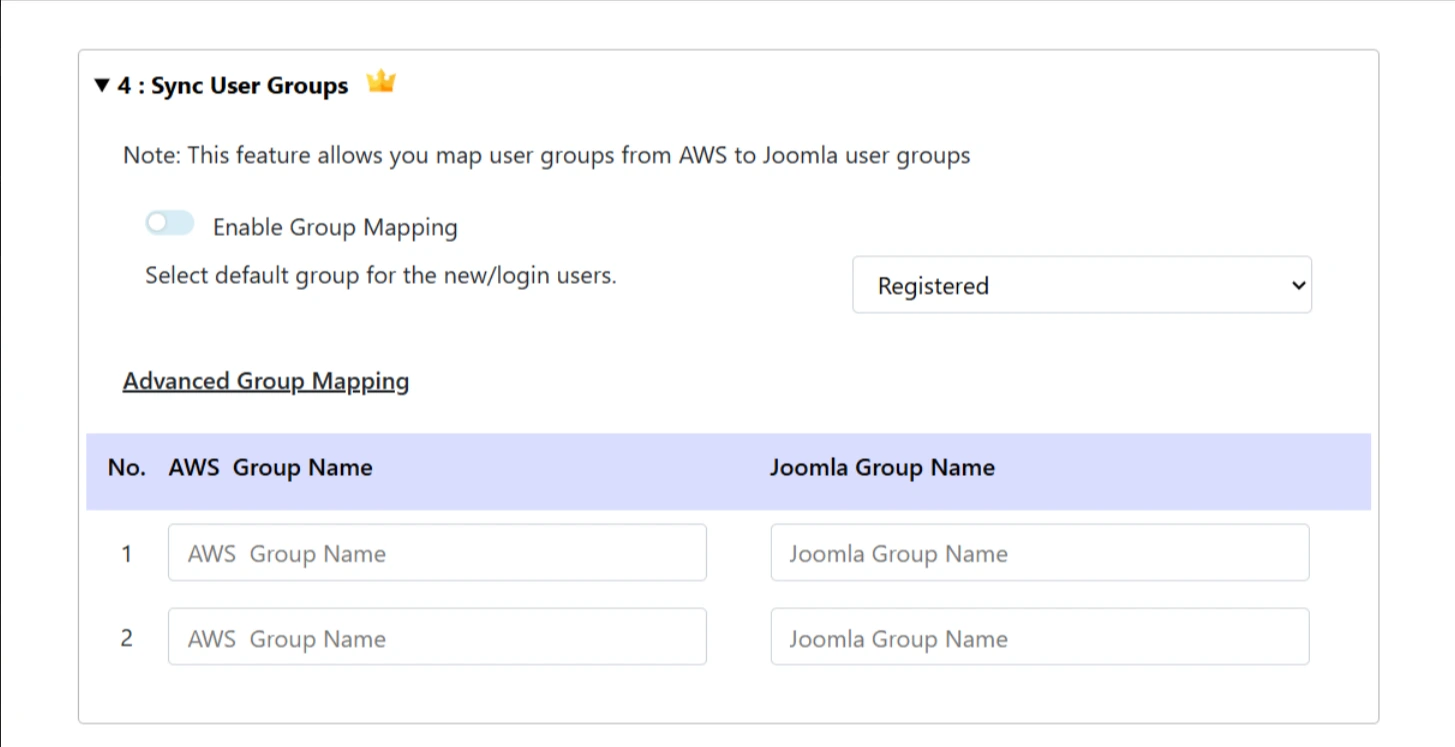Viewport: 1455px width, 747px height.
Task: Click the "4 : Sync User Groups" heading
Action: tap(233, 86)
